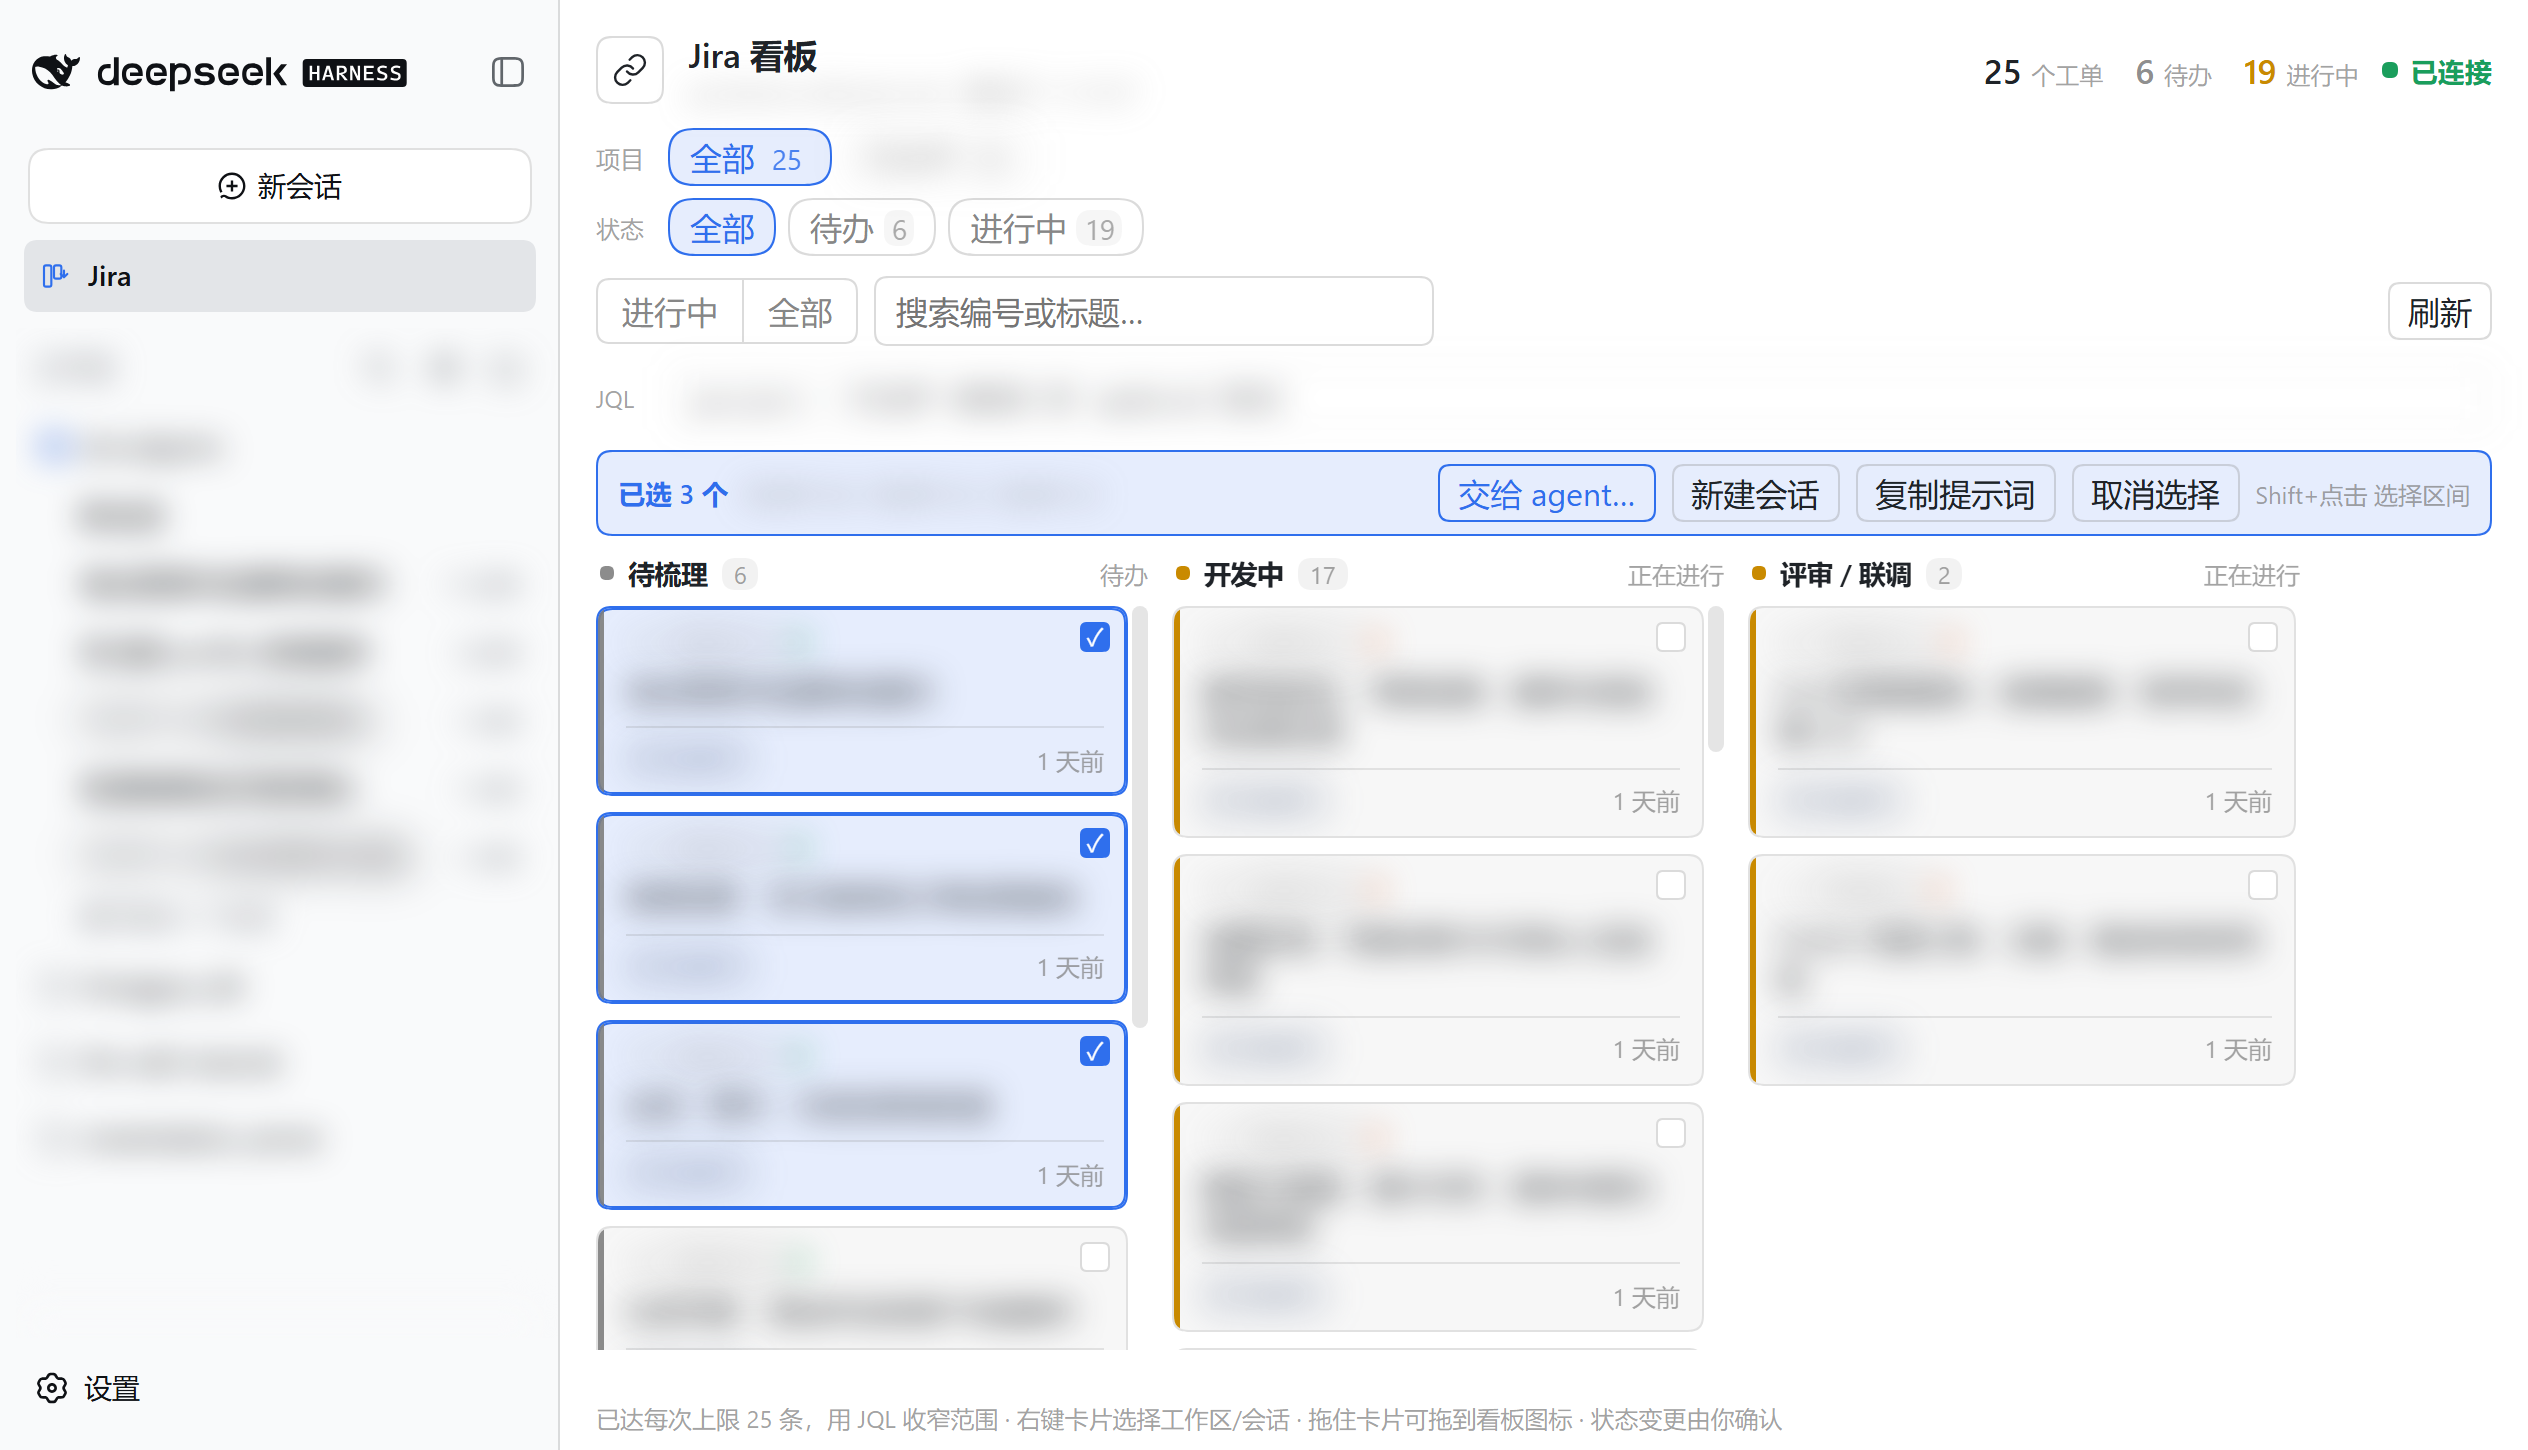The width and height of the screenshot is (2528, 1450).
Task: Click the 25 个工单 counter
Action: point(2043,73)
